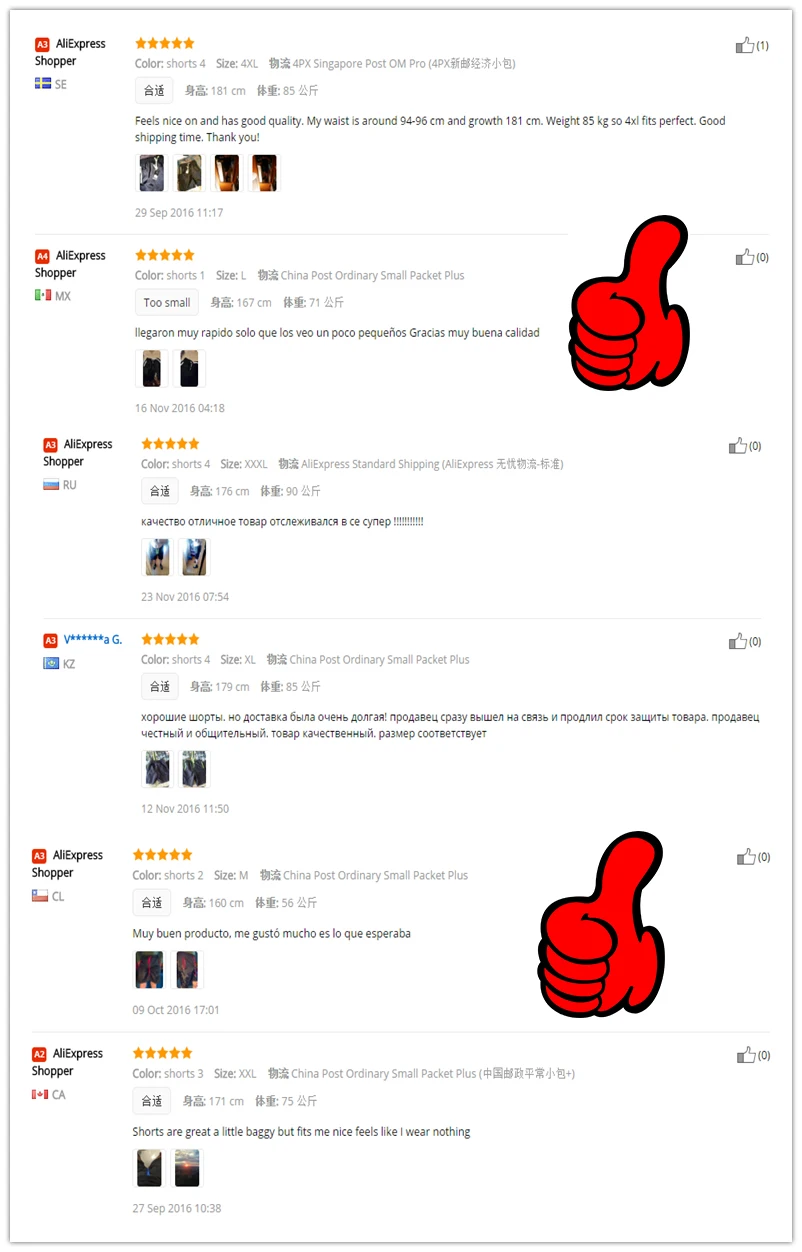Open reviewer profile V******a G.
Screen dimensions: 802x1252
(93, 640)
